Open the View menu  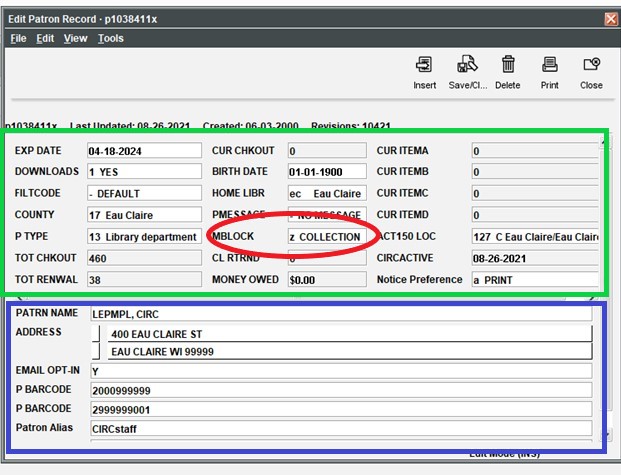click(x=75, y=38)
